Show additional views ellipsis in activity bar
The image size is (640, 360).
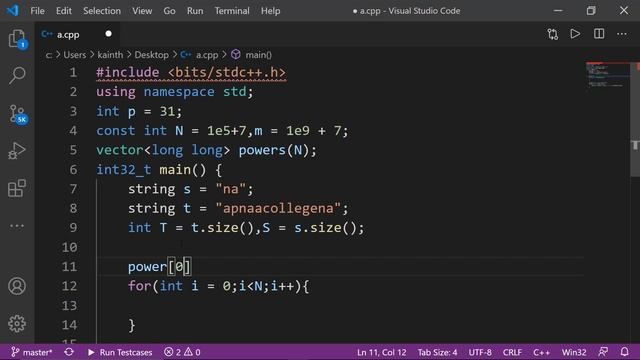[x=17, y=226]
